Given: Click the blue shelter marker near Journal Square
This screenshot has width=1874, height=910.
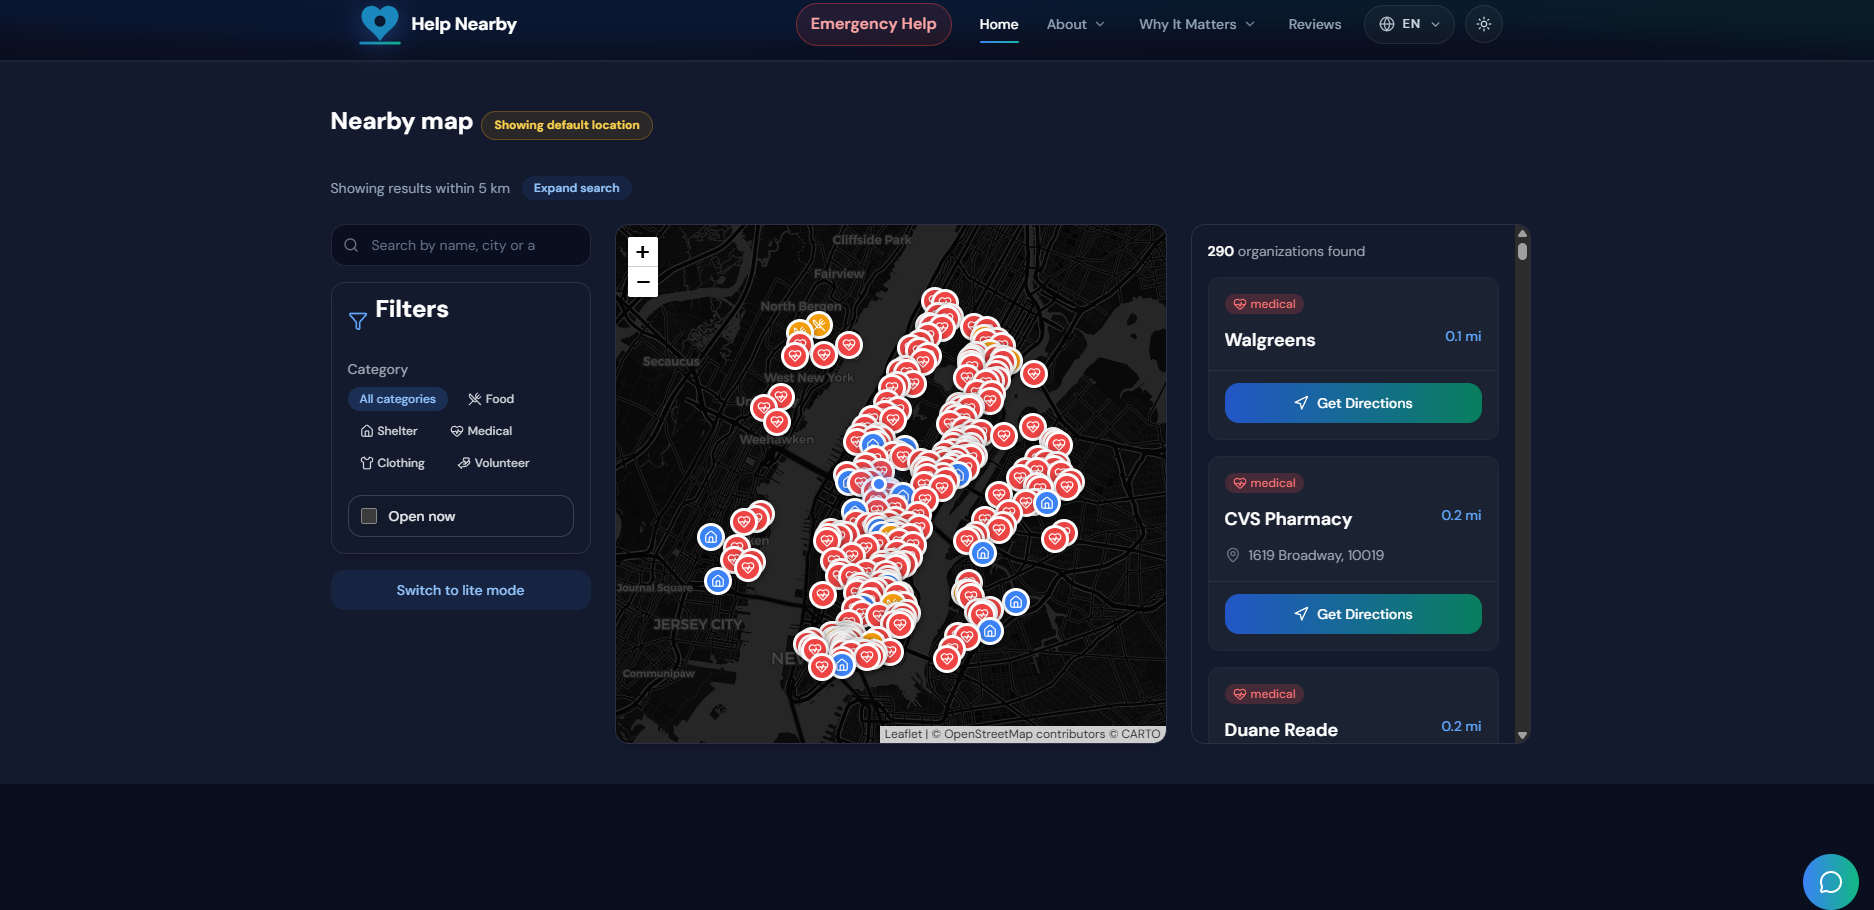Looking at the screenshot, I should (x=717, y=581).
